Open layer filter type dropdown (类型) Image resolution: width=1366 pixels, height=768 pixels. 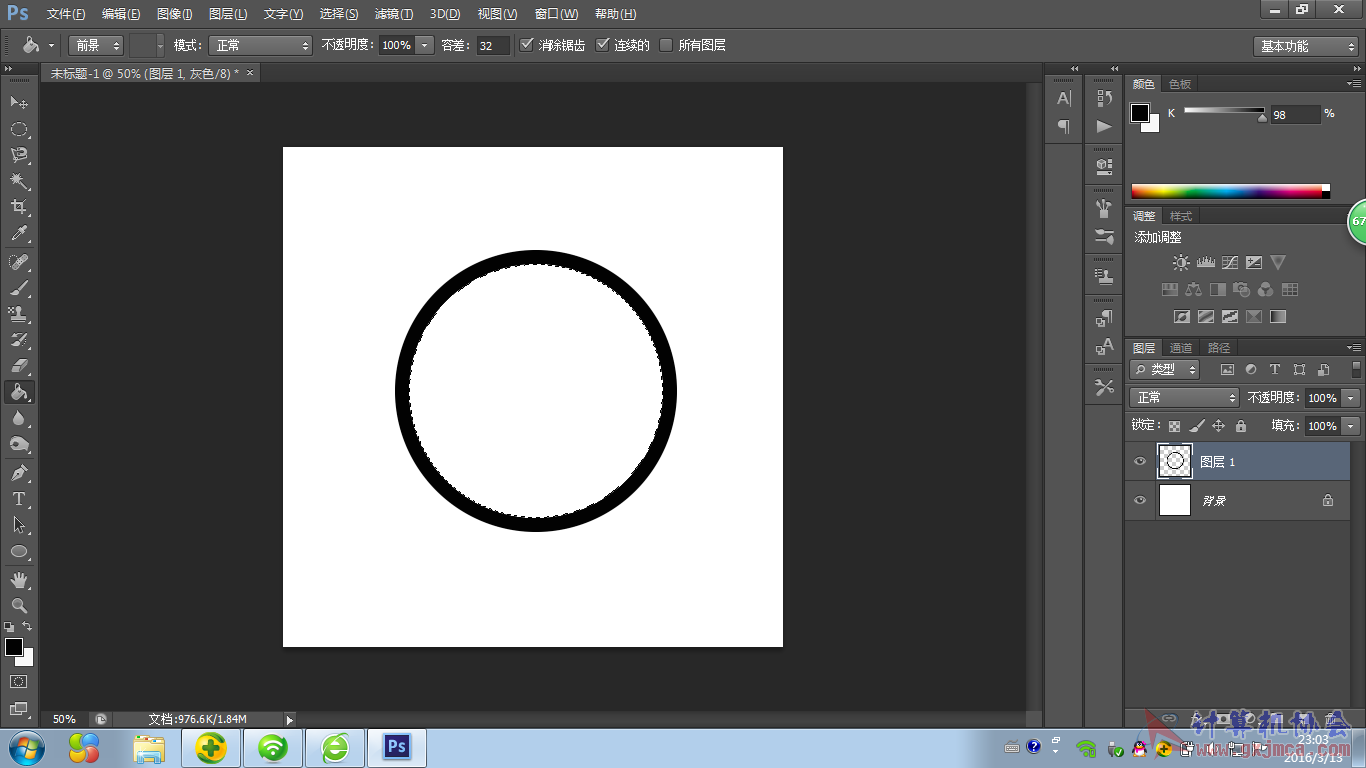(1166, 369)
